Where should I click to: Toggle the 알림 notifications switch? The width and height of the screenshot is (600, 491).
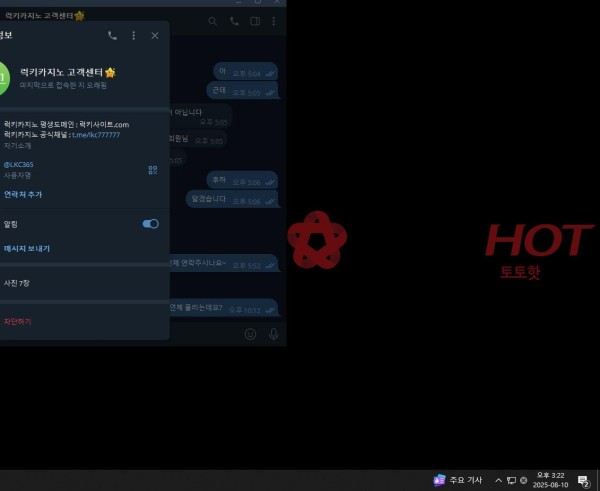click(150, 224)
